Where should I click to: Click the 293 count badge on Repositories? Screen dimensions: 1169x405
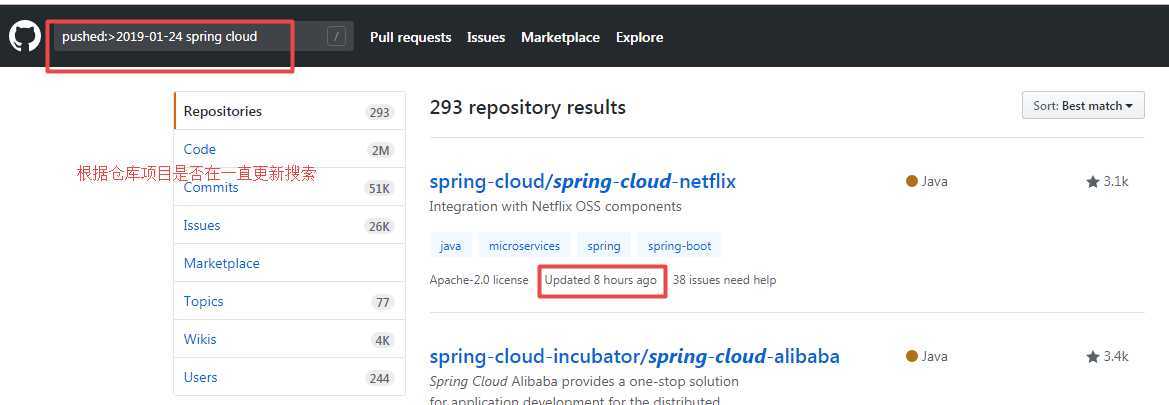pyautogui.click(x=379, y=113)
